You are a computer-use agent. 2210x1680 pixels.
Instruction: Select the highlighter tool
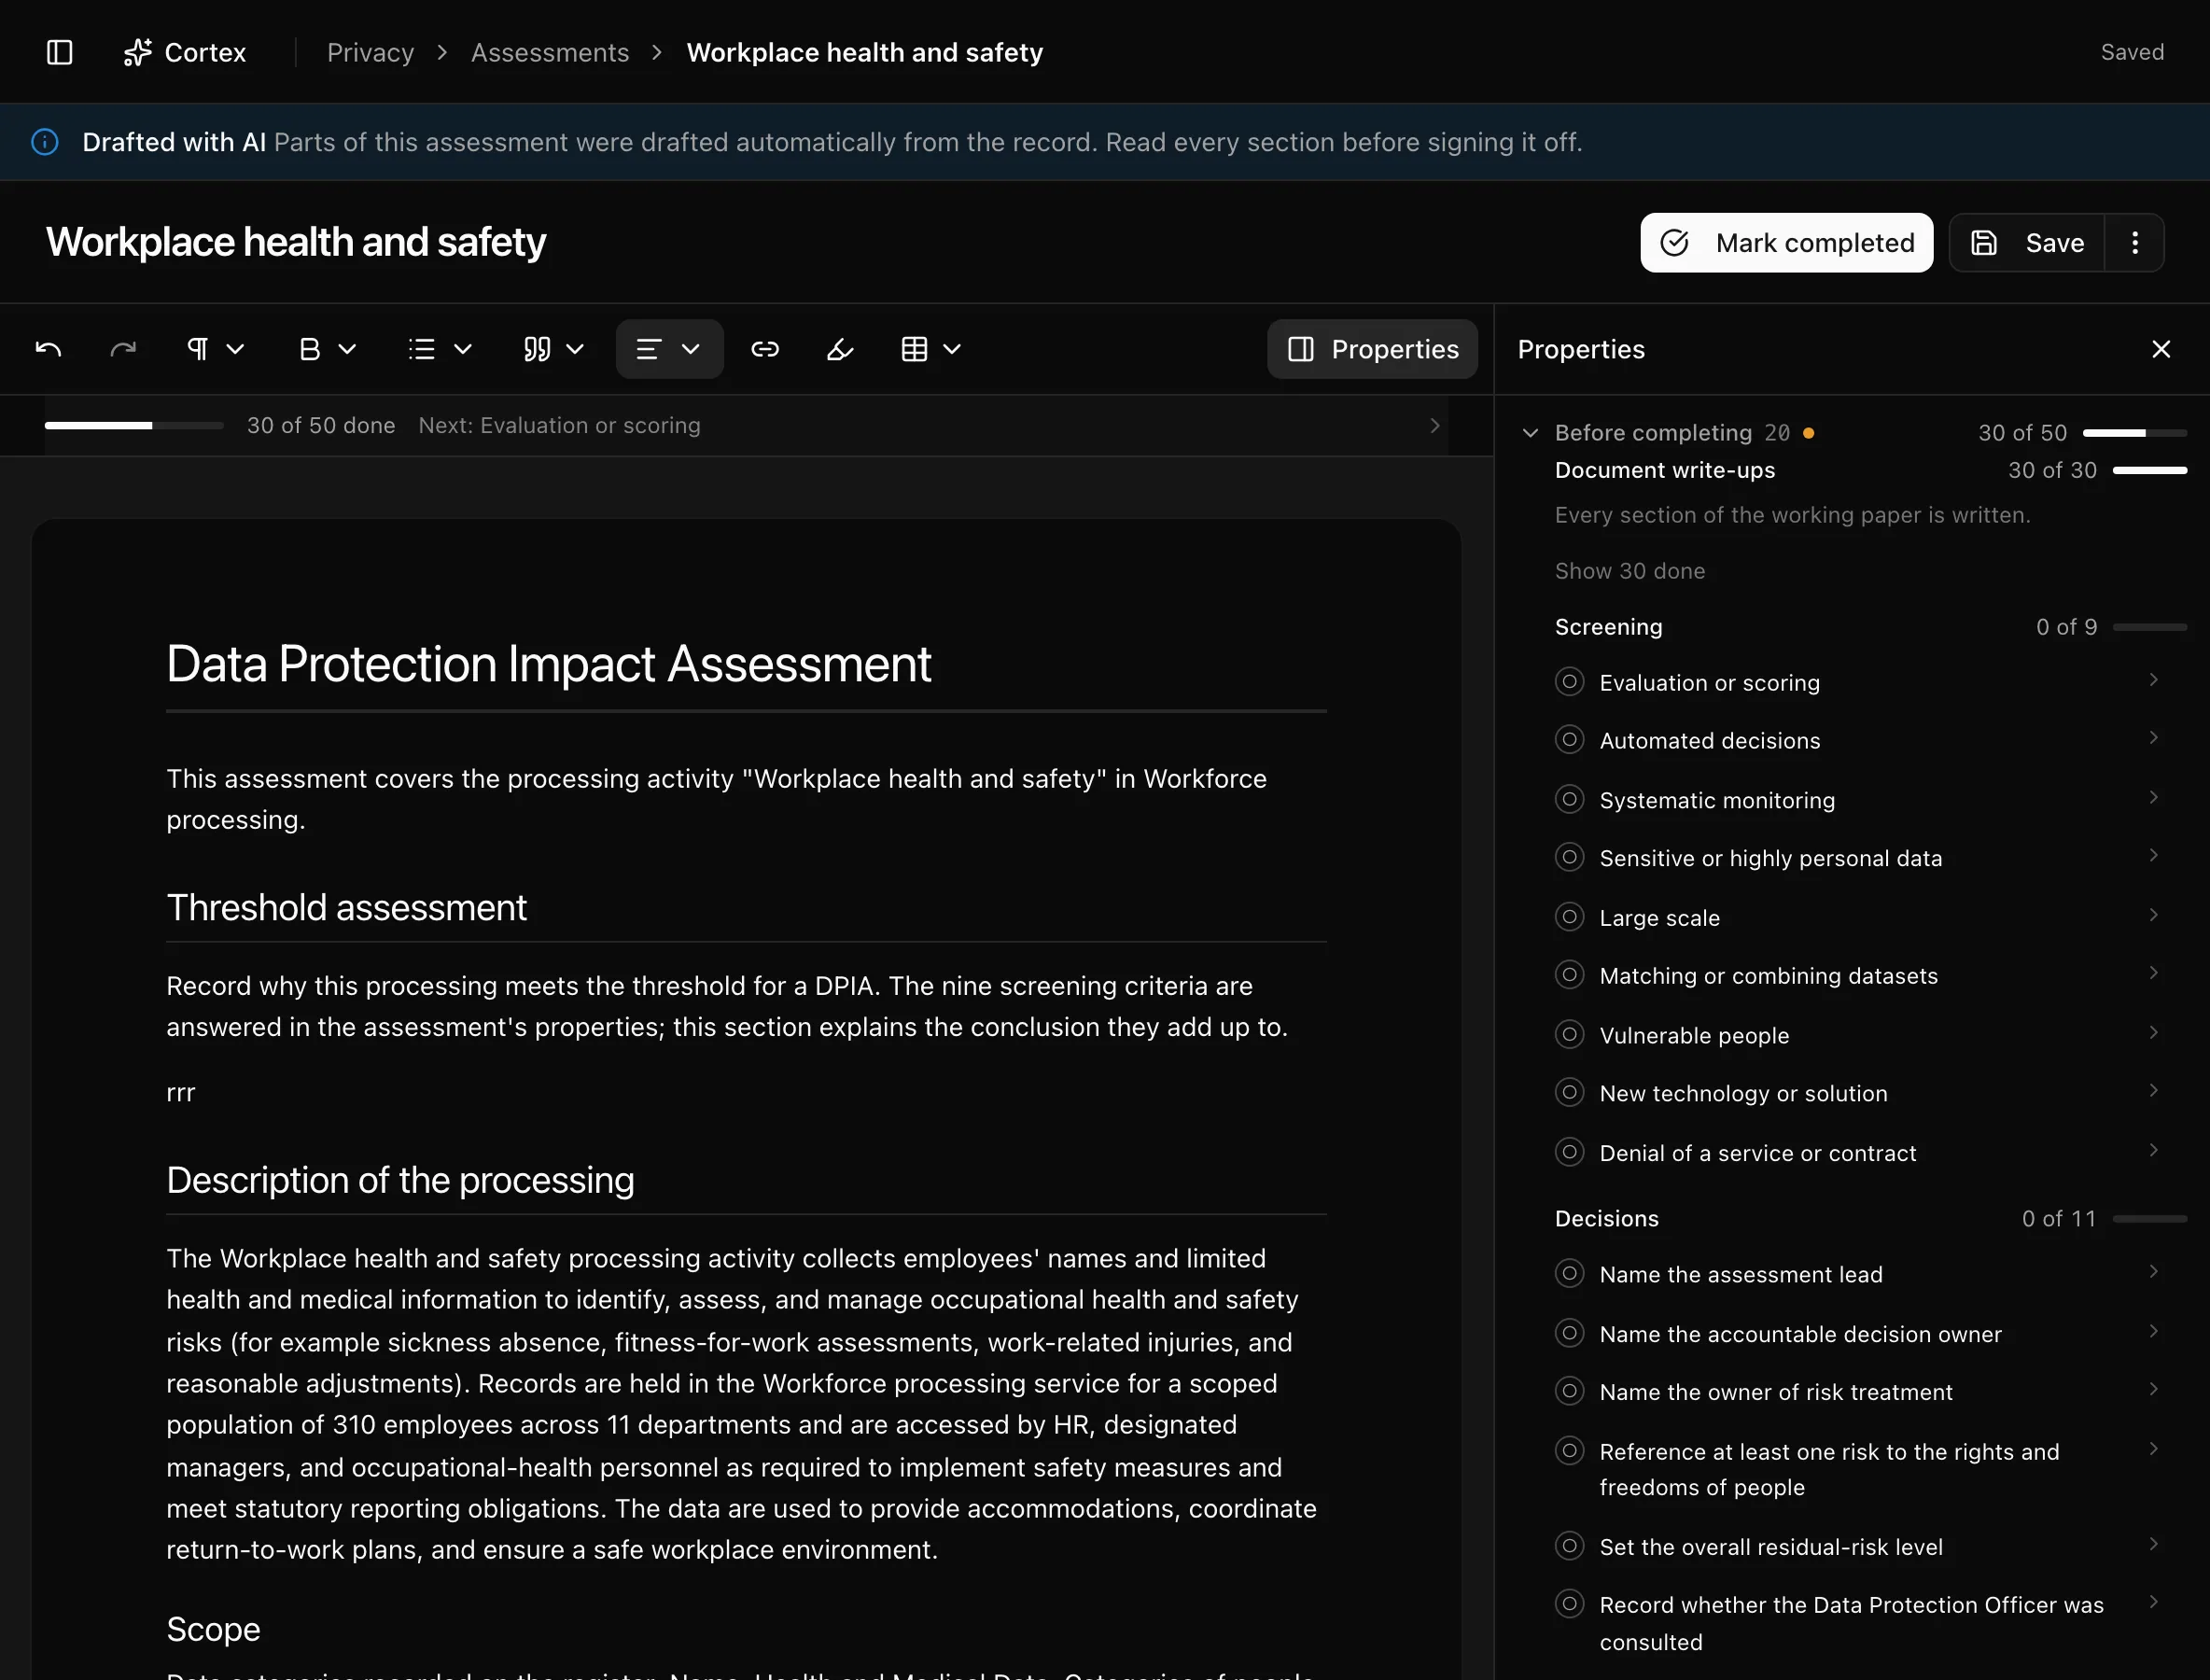[840, 349]
